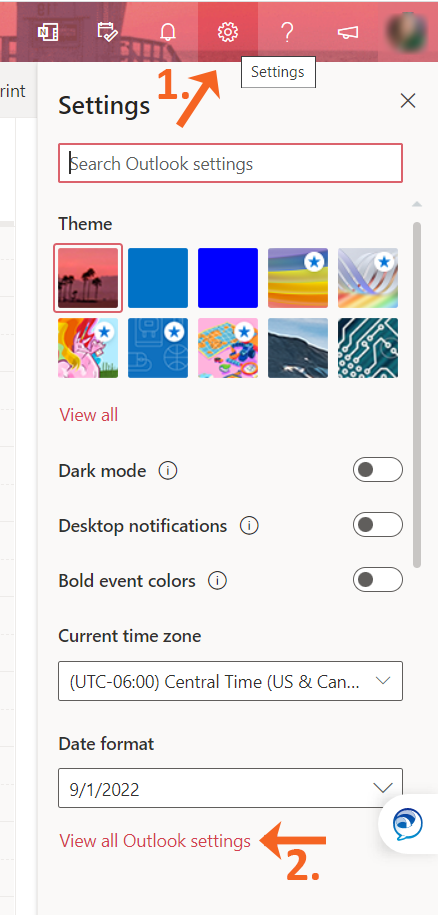Show the Dark mode info icon
438x915 pixels.
point(167,470)
